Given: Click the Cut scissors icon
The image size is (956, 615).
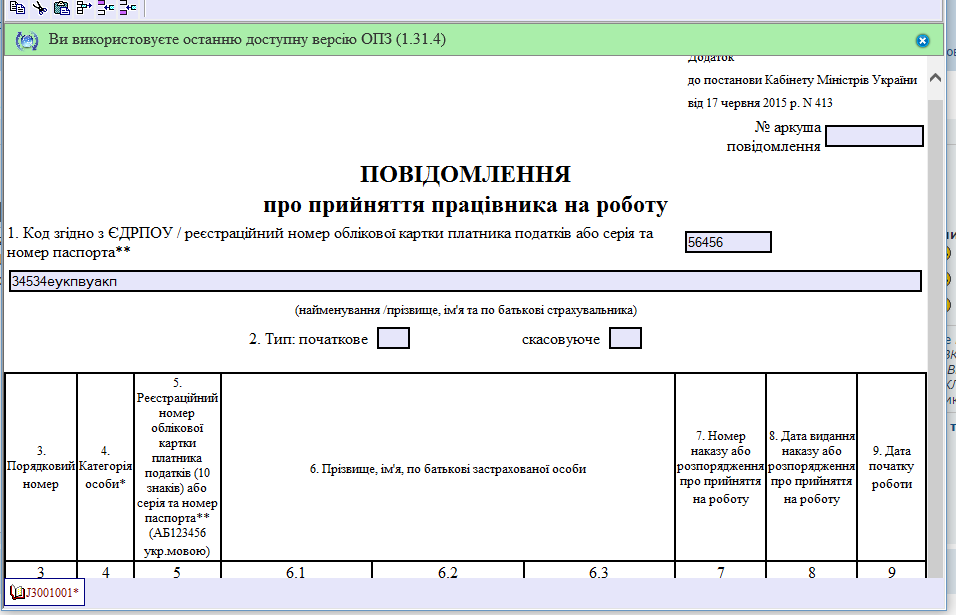Looking at the screenshot, I should (40, 8).
